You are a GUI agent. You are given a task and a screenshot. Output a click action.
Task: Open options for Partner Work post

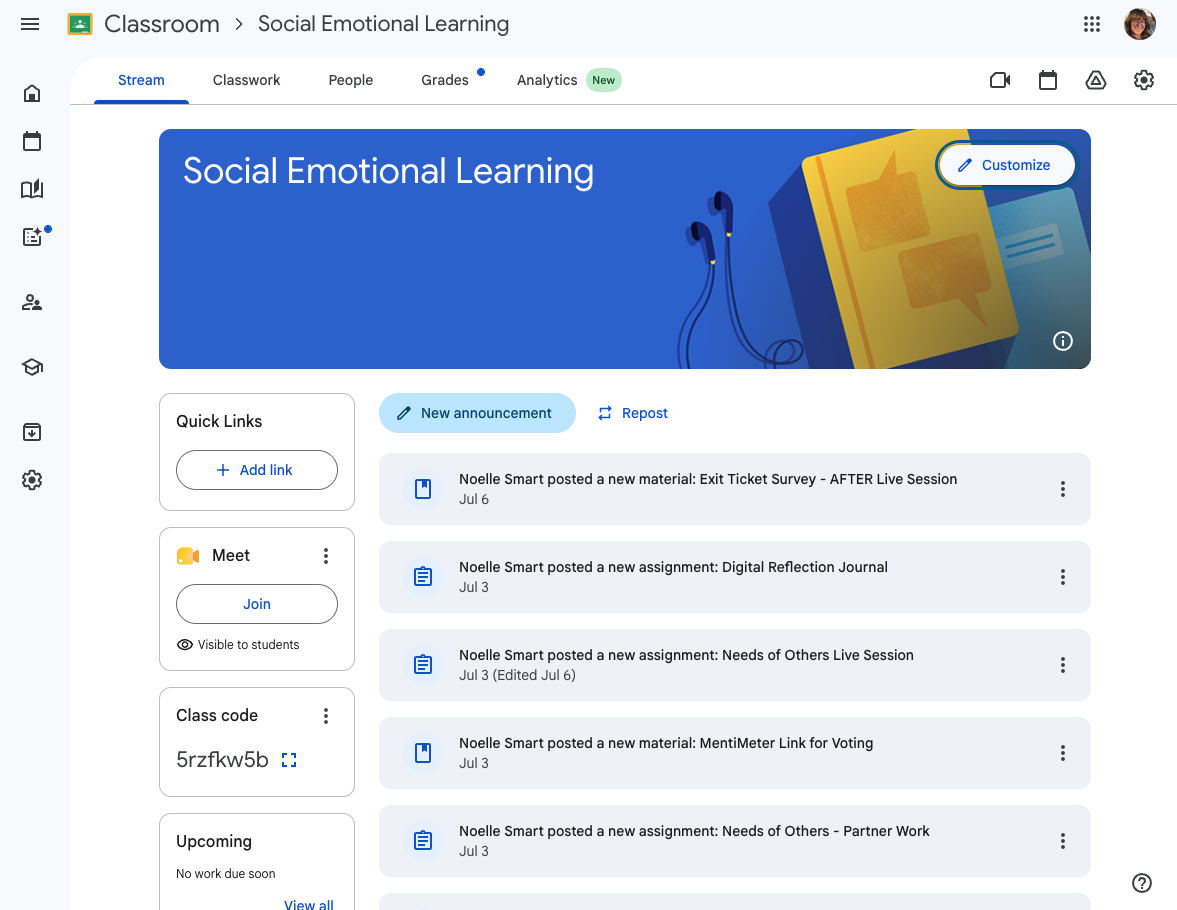pyautogui.click(x=1063, y=841)
